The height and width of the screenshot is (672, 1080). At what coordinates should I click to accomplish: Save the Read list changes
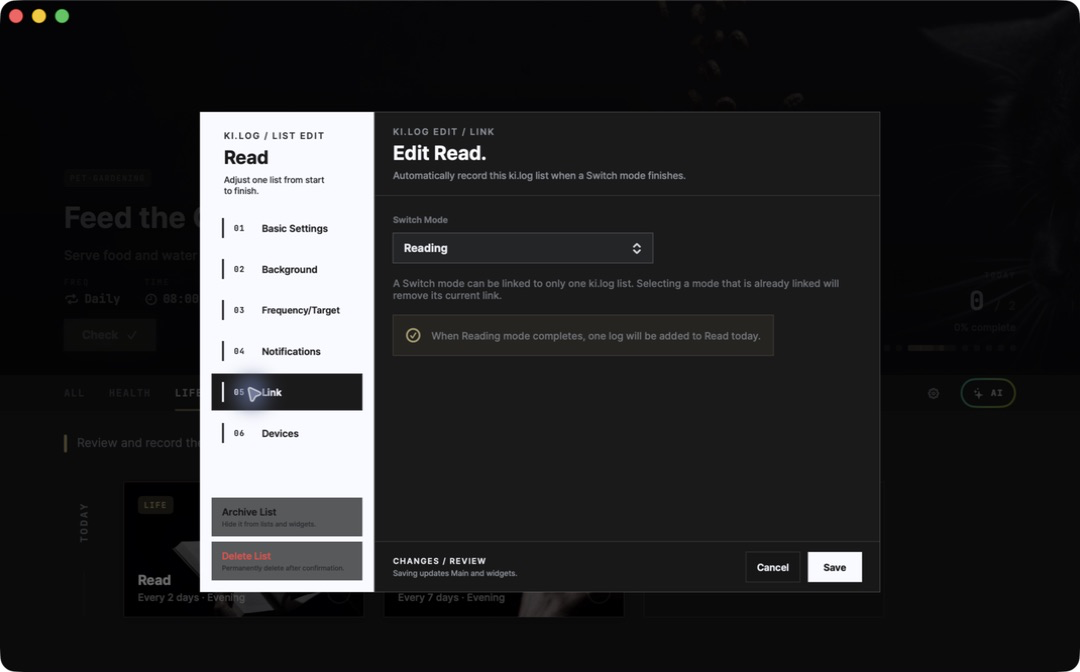pos(834,567)
